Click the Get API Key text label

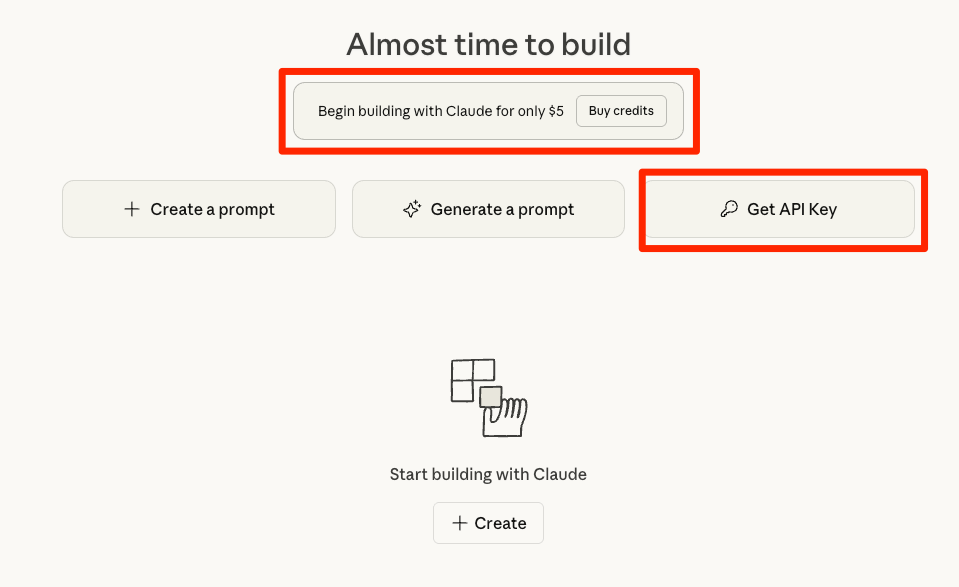(x=792, y=209)
